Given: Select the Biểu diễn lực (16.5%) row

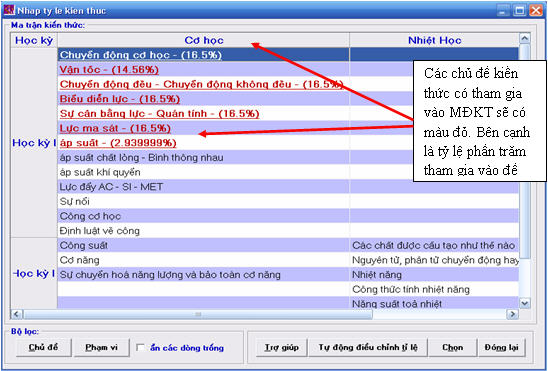Looking at the screenshot, I should [x=203, y=99].
